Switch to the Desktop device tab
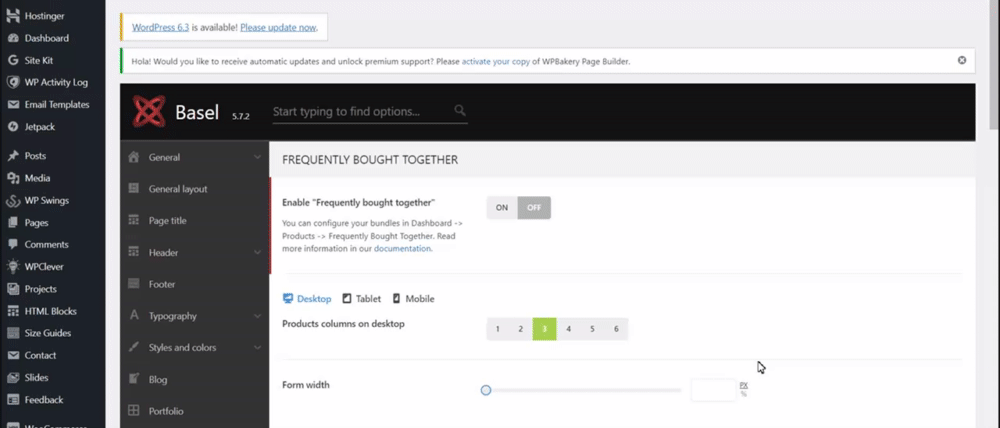1000x428 pixels. 307,299
